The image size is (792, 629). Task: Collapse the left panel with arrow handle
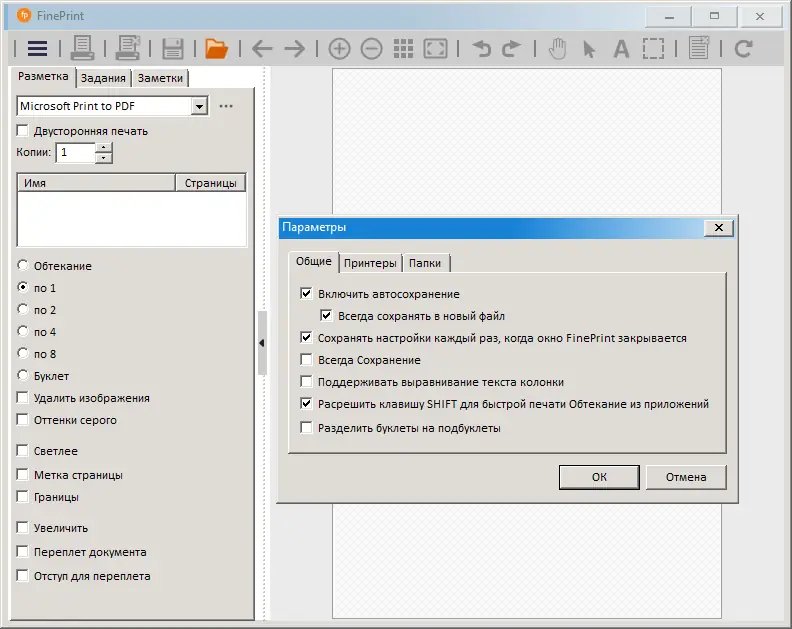point(262,343)
